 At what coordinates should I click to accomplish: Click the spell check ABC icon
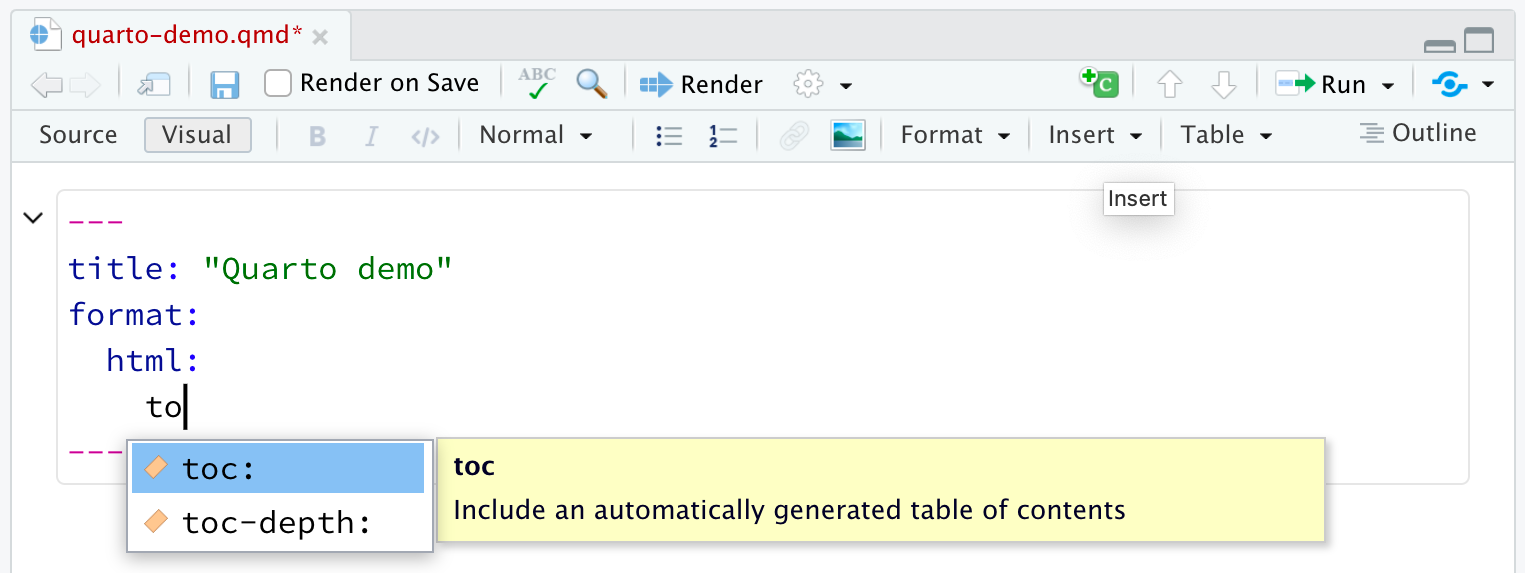click(x=537, y=84)
